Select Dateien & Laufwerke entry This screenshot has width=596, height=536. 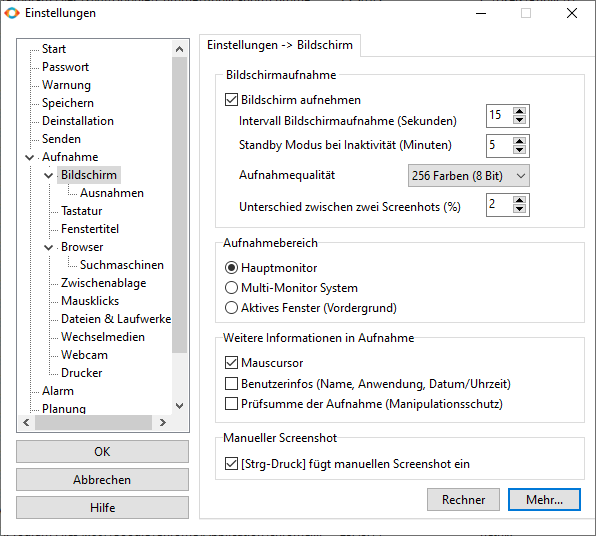(x=116, y=319)
